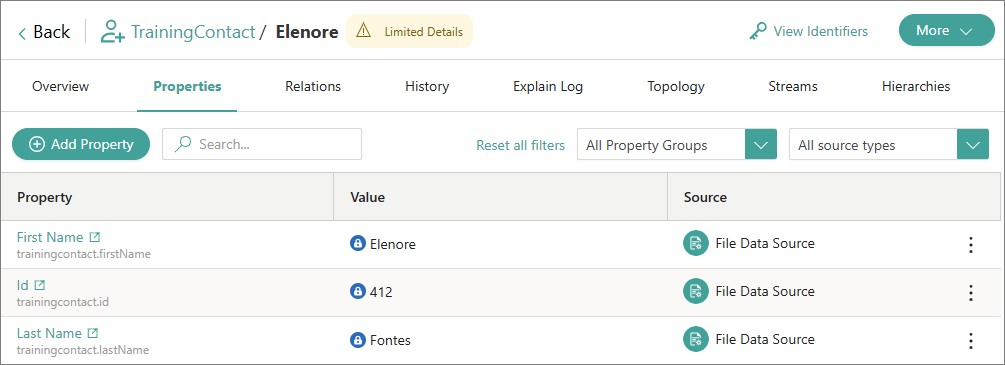Image resolution: width=1005 pixels, height=365 pixels.
Task: Open the Streams tab
Action: [793, 87]
